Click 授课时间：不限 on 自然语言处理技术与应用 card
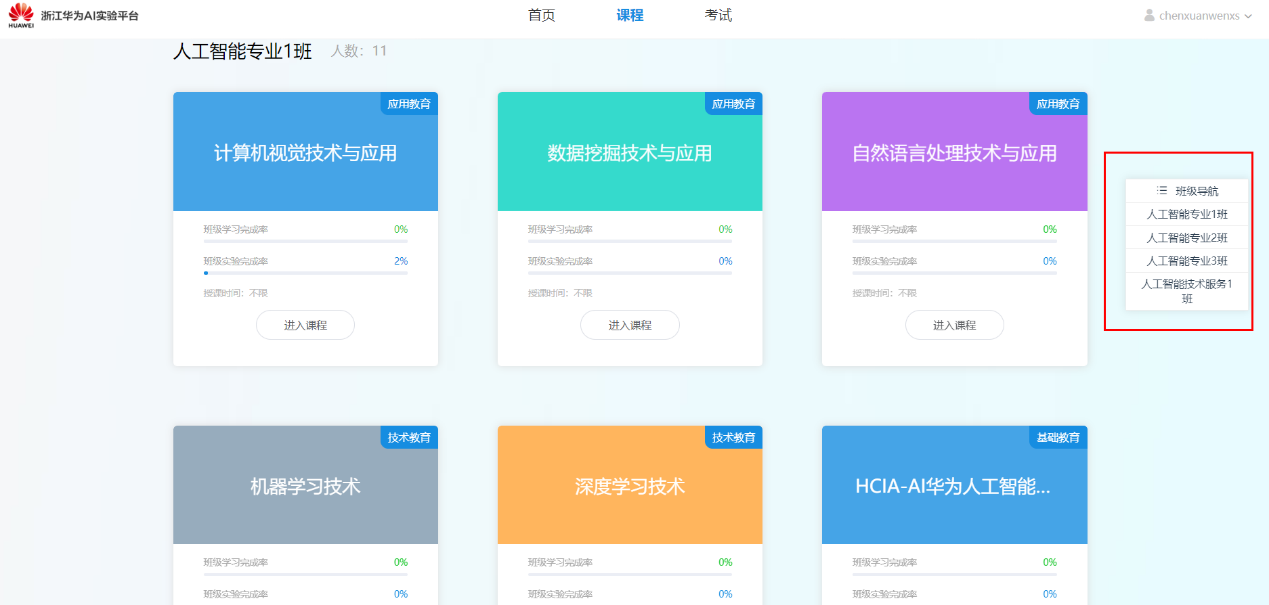The image size is (1269, 605). pyautogui.click(x=884, y=293)
